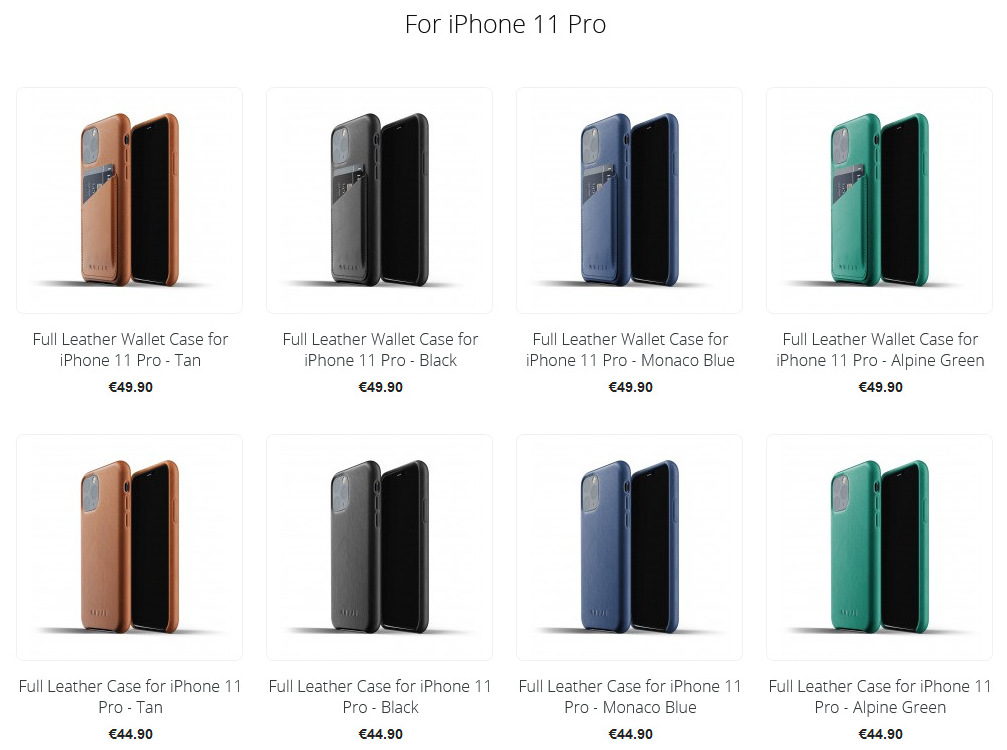The image size is (1007, 750).
Task: Click 'Full Leather Case - Monaco Blue' title link
Action: coord(630,696)
